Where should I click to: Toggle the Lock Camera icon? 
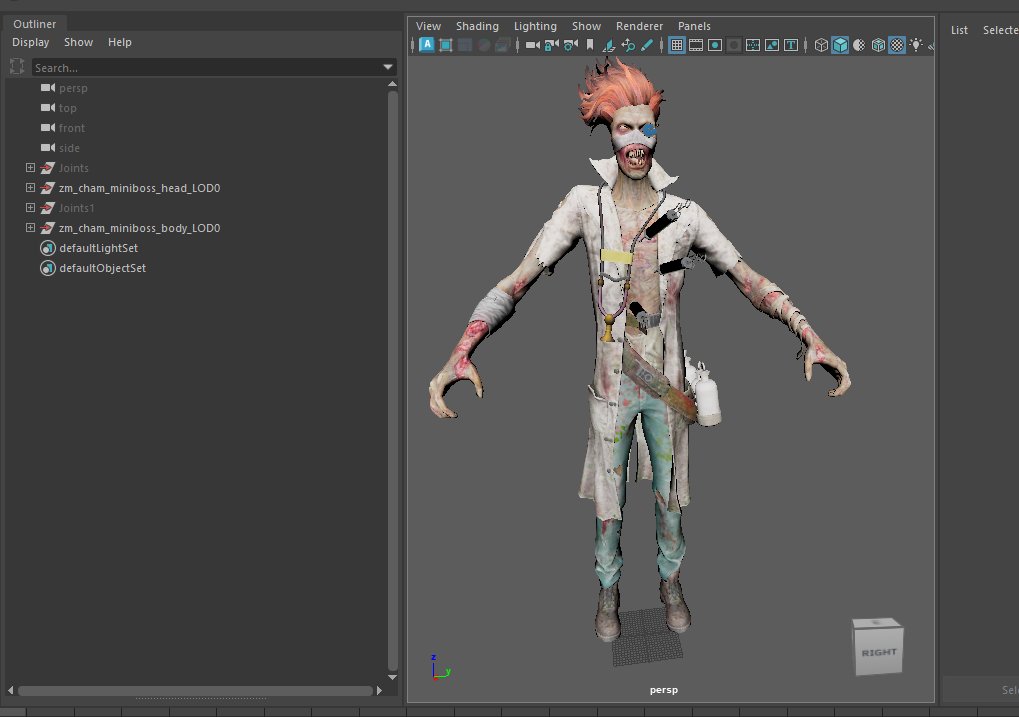tap(552, 45)
